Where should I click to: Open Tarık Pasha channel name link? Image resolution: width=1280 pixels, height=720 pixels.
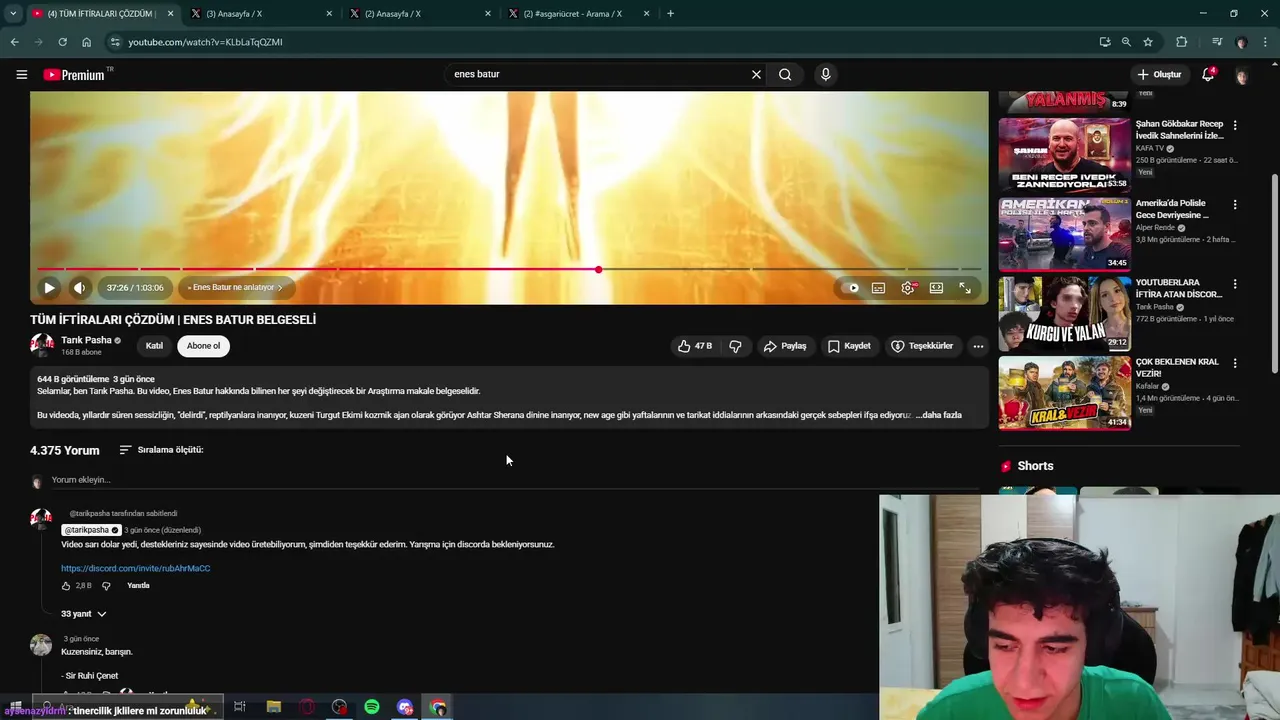coord(86,340)
